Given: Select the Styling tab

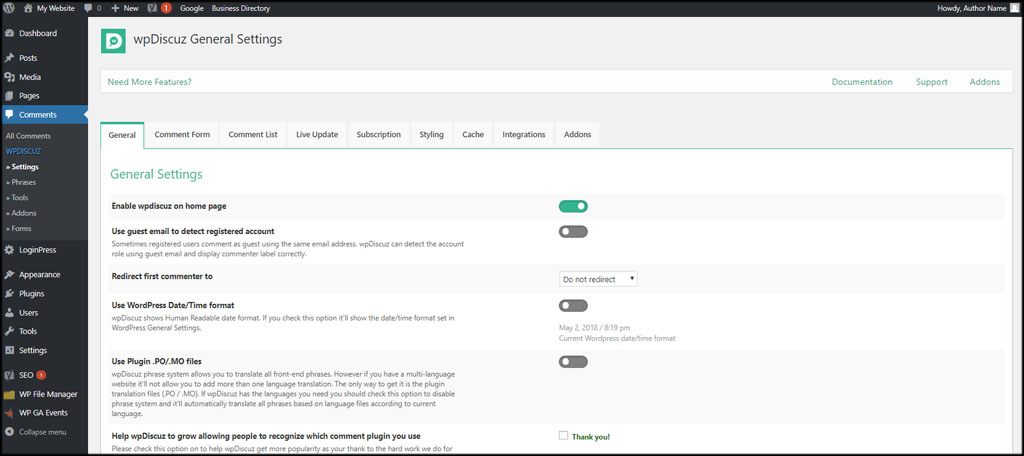Looking at the screenshot, I should 431,135.
